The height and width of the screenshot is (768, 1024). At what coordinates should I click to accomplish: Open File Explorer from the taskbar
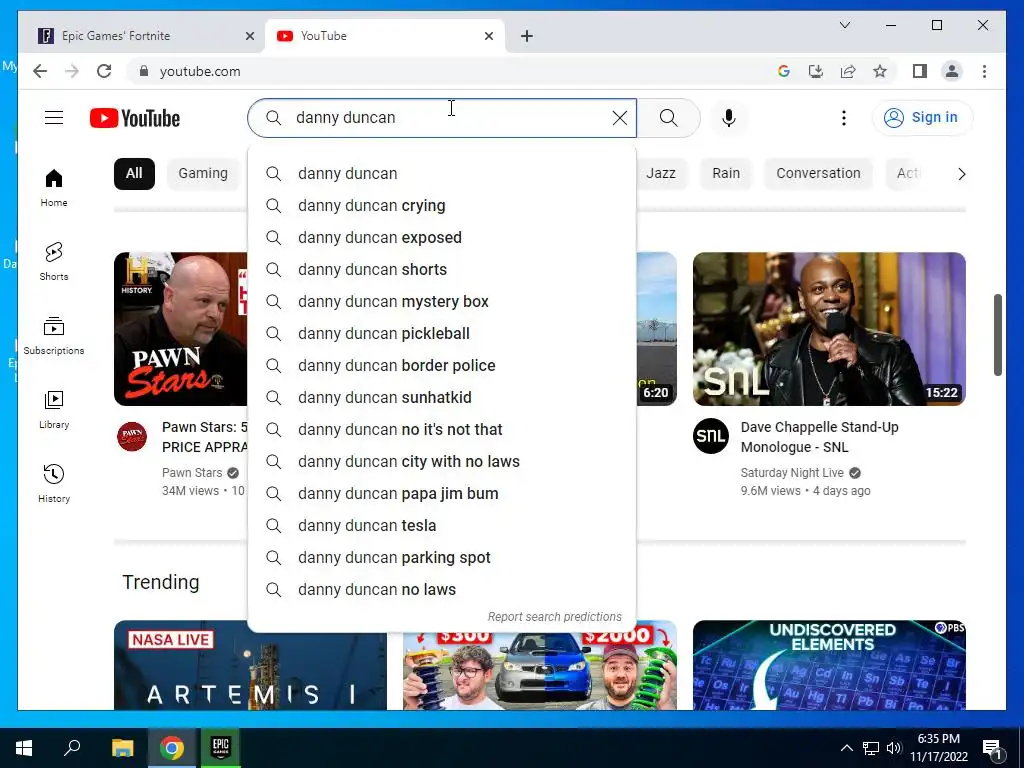[x=122, y=748]
